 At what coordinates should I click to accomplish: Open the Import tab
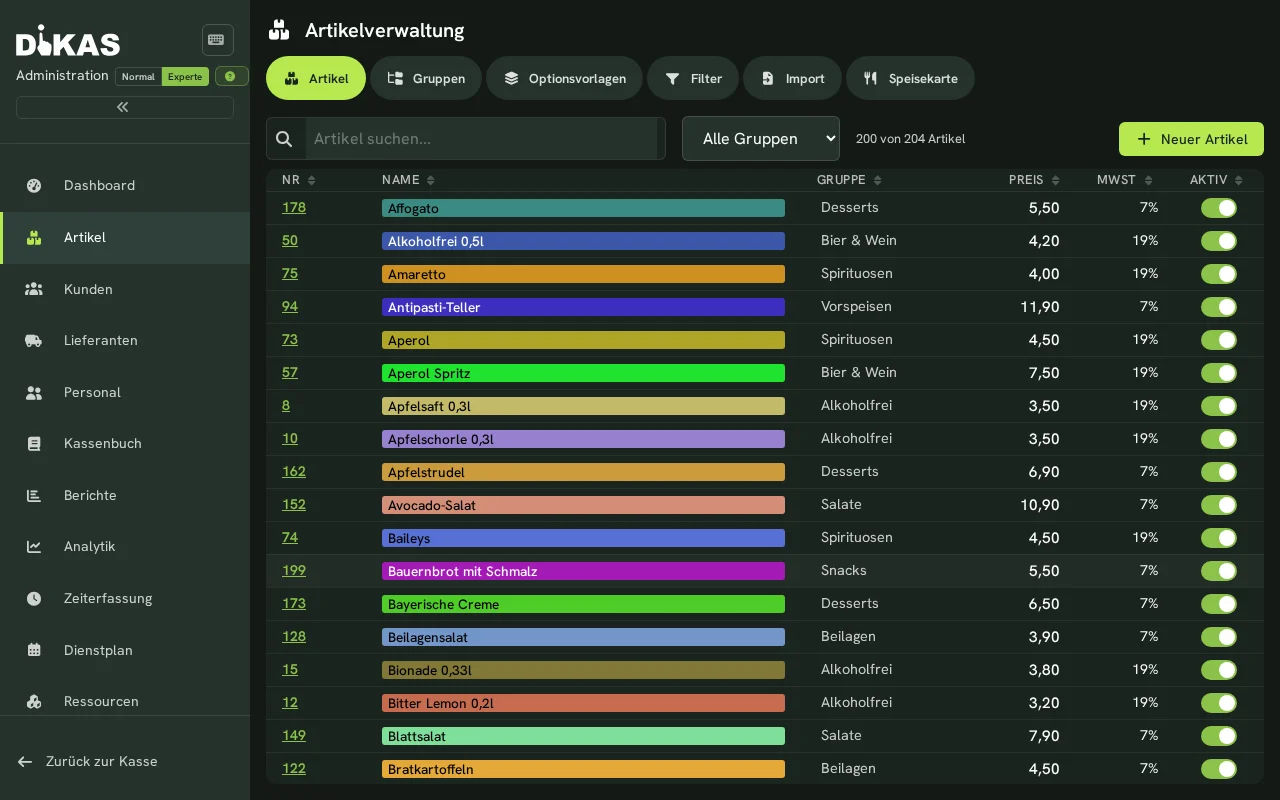coord(792,78)
